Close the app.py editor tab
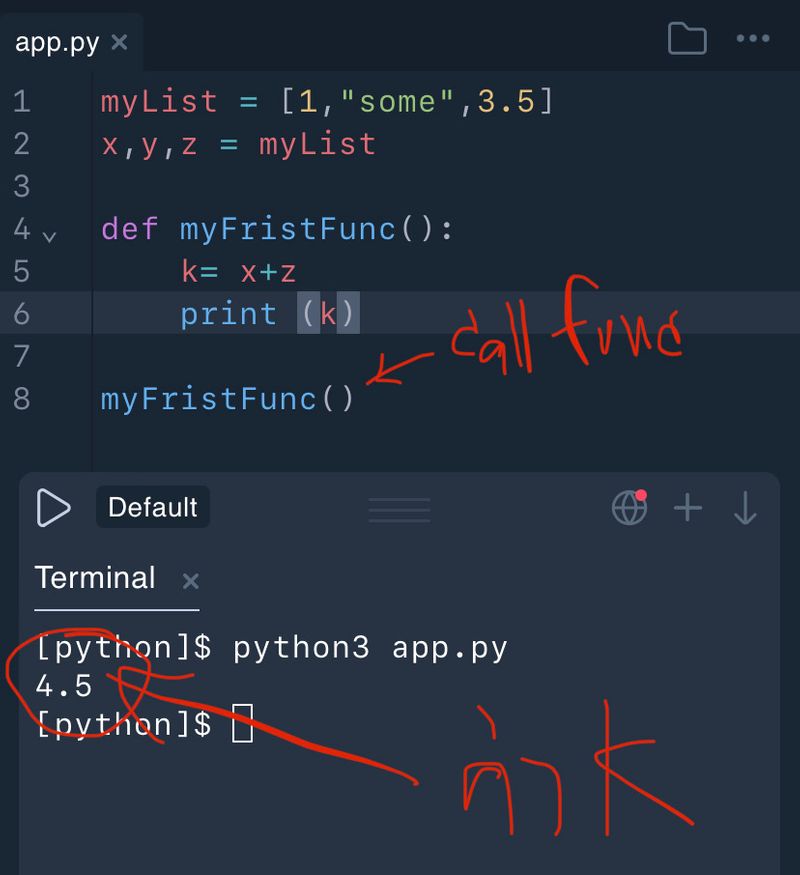 pyautogui.click(x=119, y=42)
